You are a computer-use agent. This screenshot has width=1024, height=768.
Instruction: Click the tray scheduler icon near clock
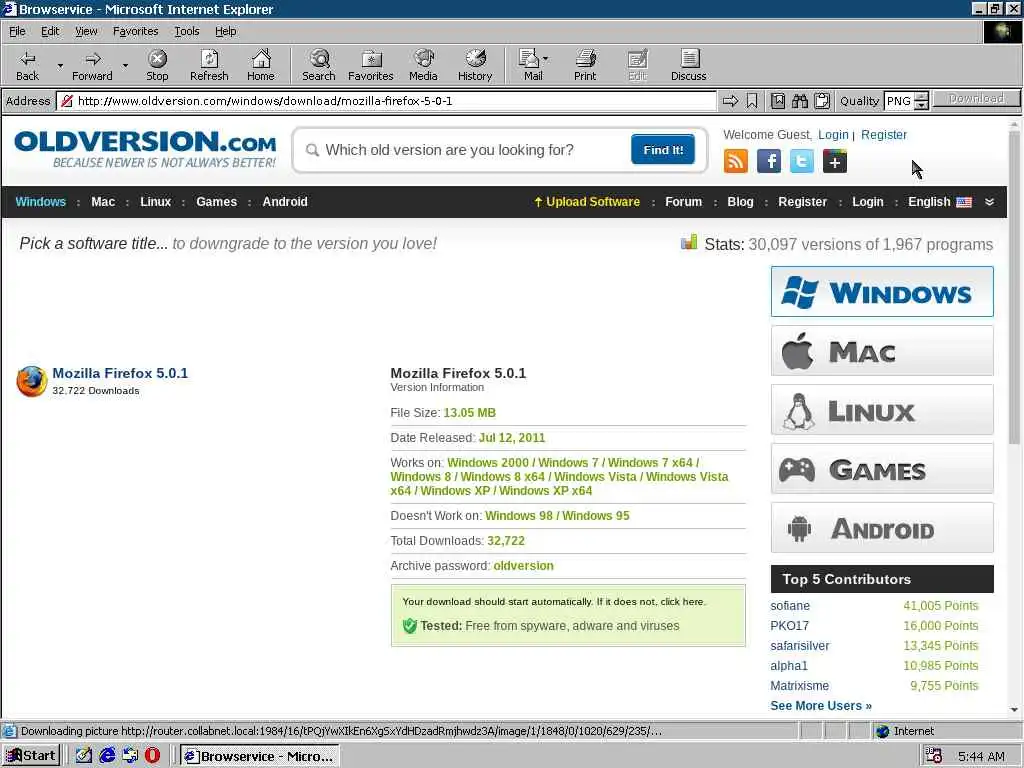934,756
